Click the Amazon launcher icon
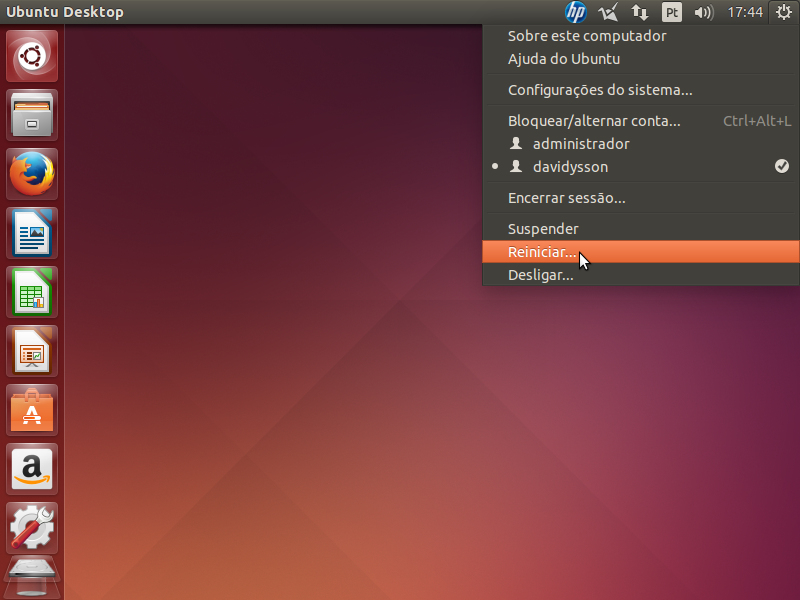The image size is (800, 600). [x=33, y=469]
